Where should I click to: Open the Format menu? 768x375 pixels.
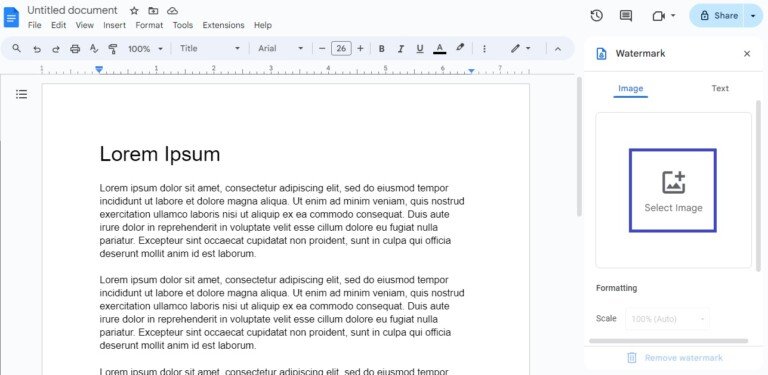click(149, 25)
